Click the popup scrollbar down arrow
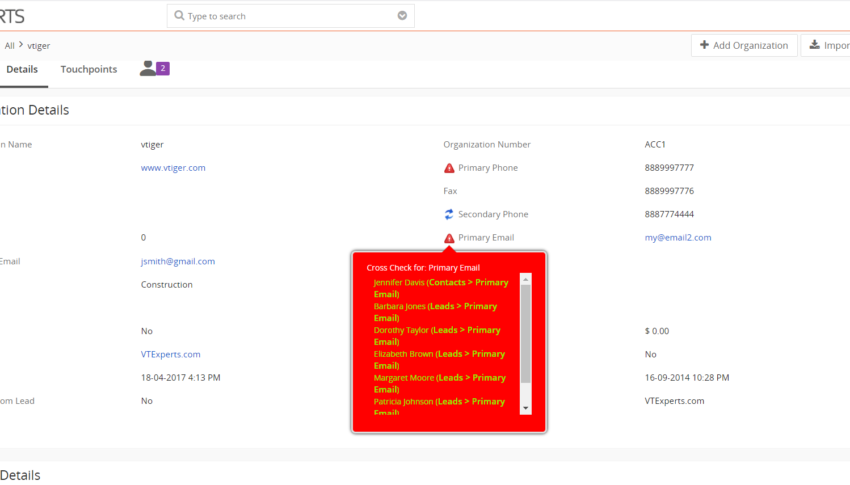The height and width of the screenshot is (485, 850). (x=525, y=408)
